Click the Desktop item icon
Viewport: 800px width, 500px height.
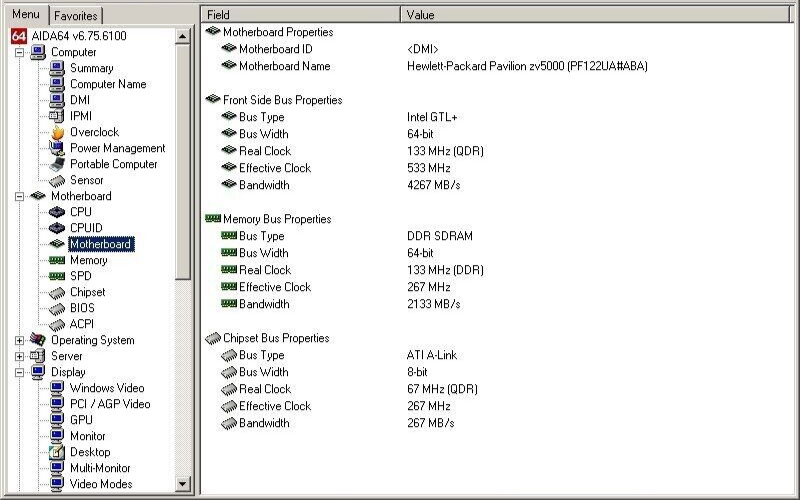(x=57, y=452)
